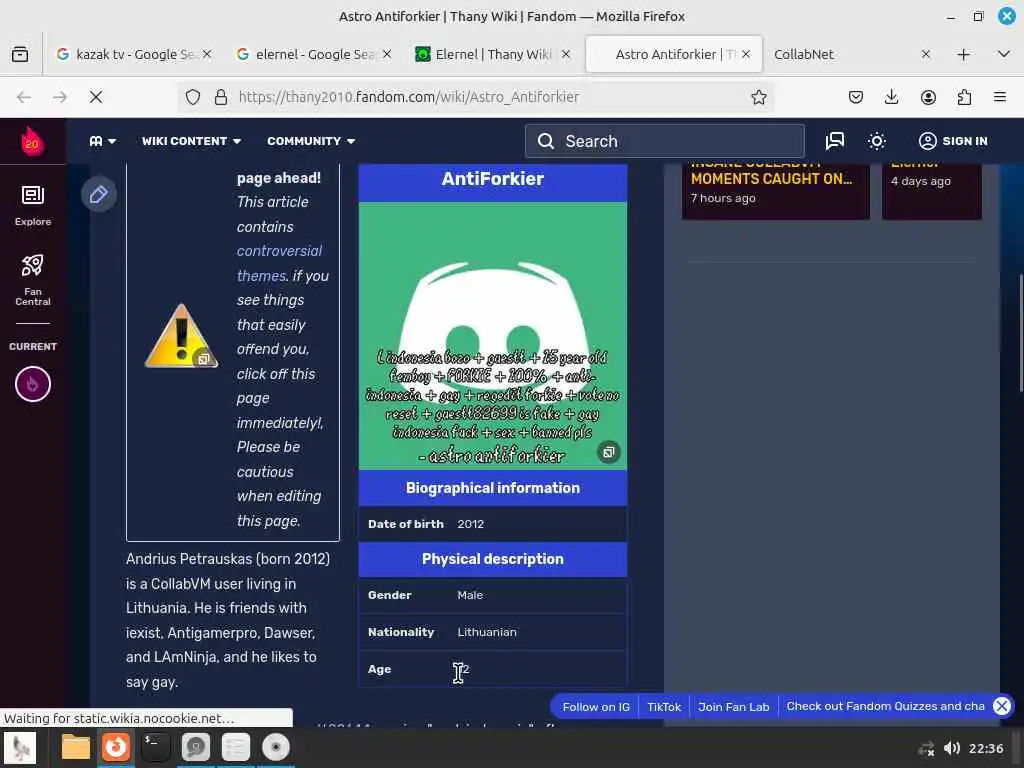View site security padlock info
The height and width of the screenshot is (768, 1024).
(x=221, y=97)
